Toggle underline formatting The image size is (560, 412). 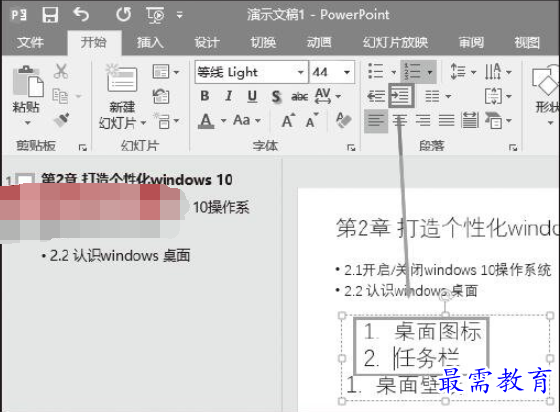click(252, 96)
